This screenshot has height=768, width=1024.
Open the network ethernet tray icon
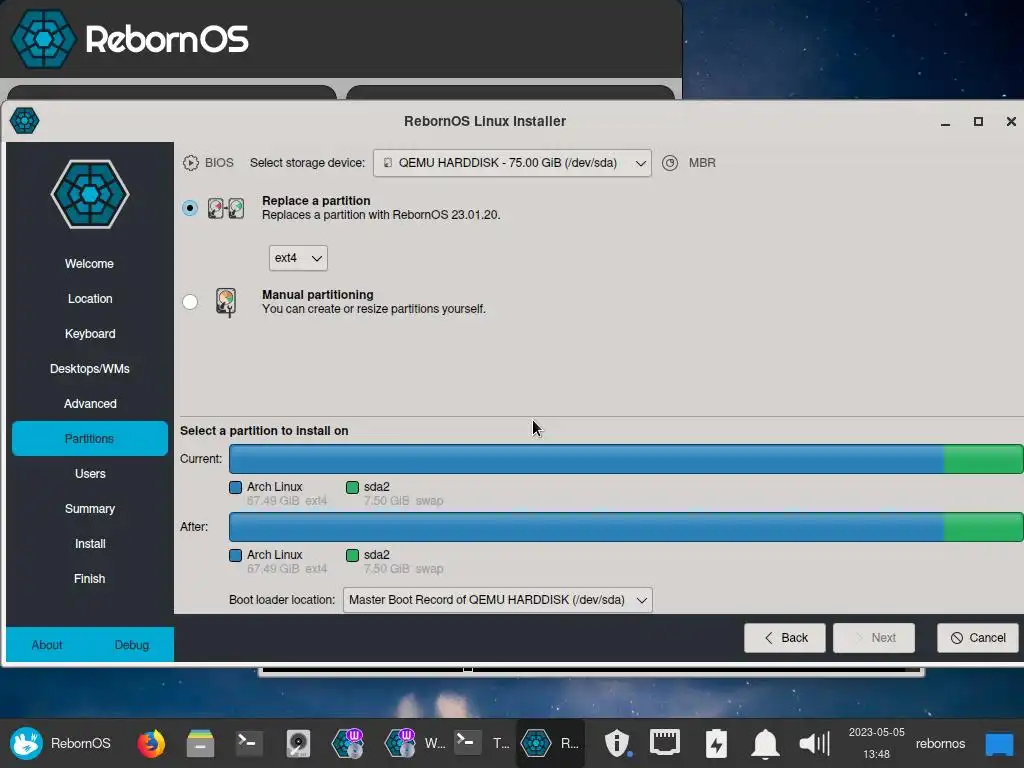[x=665, y=743]
